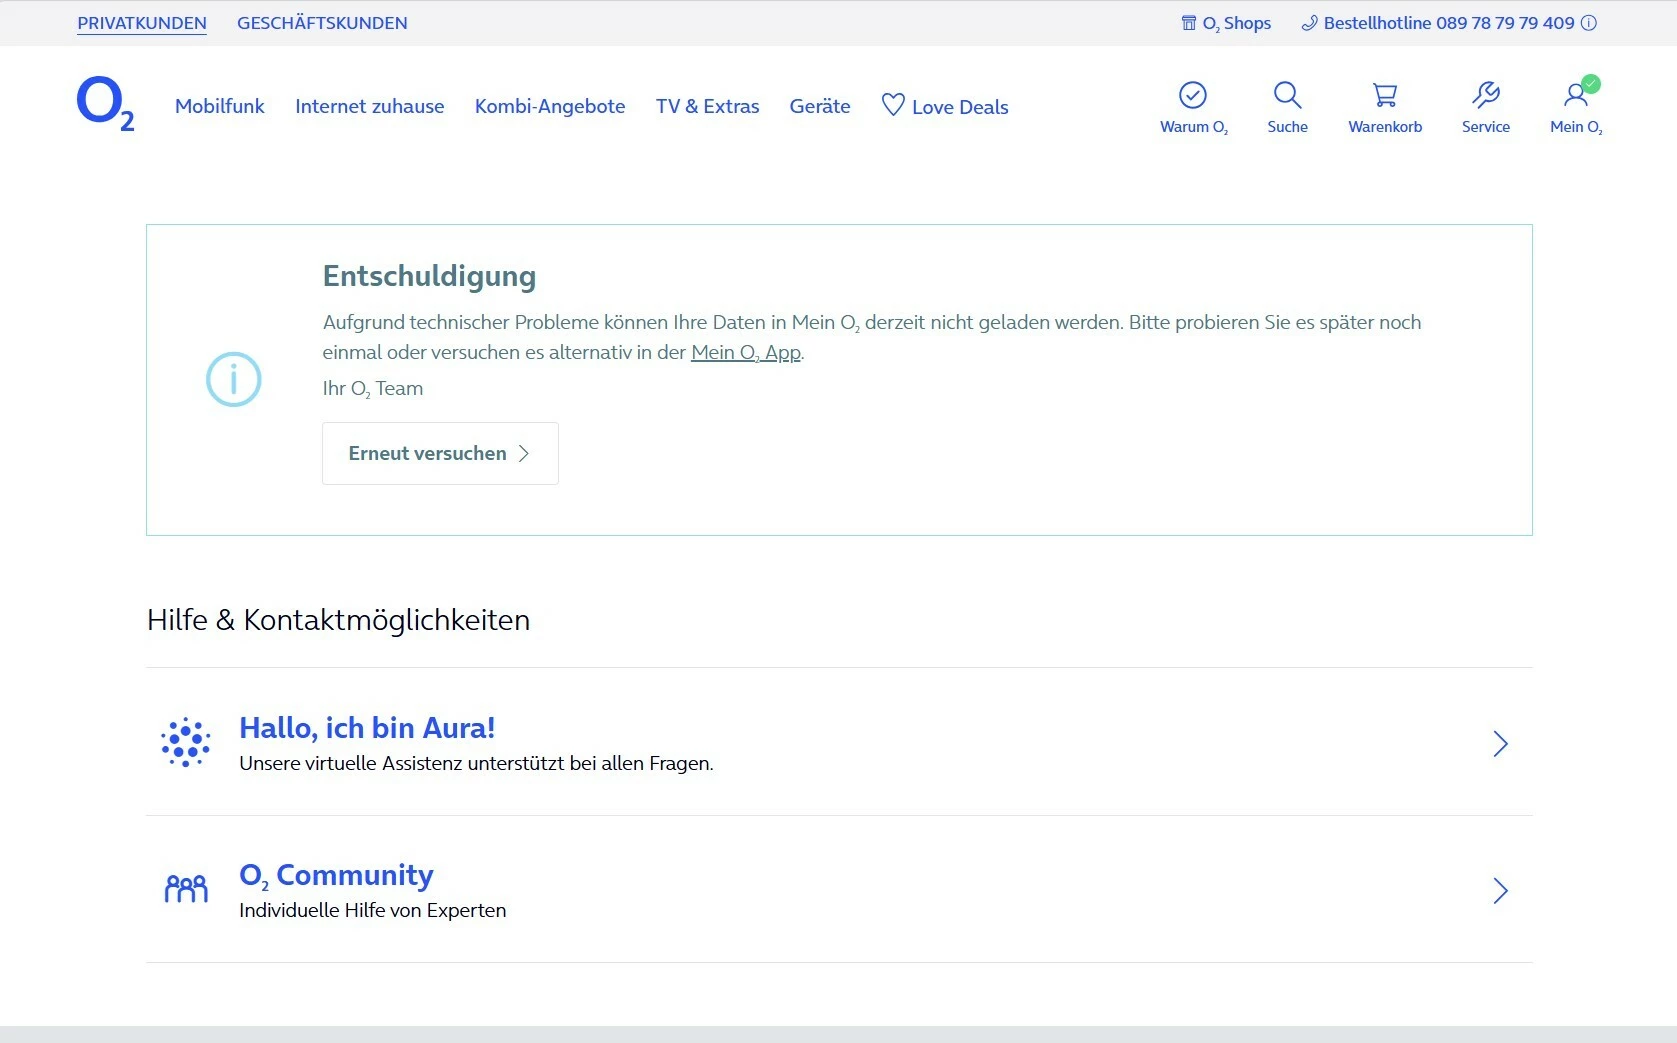
Task: Switch to the Geschäftskunden tab
Action: 322,23
